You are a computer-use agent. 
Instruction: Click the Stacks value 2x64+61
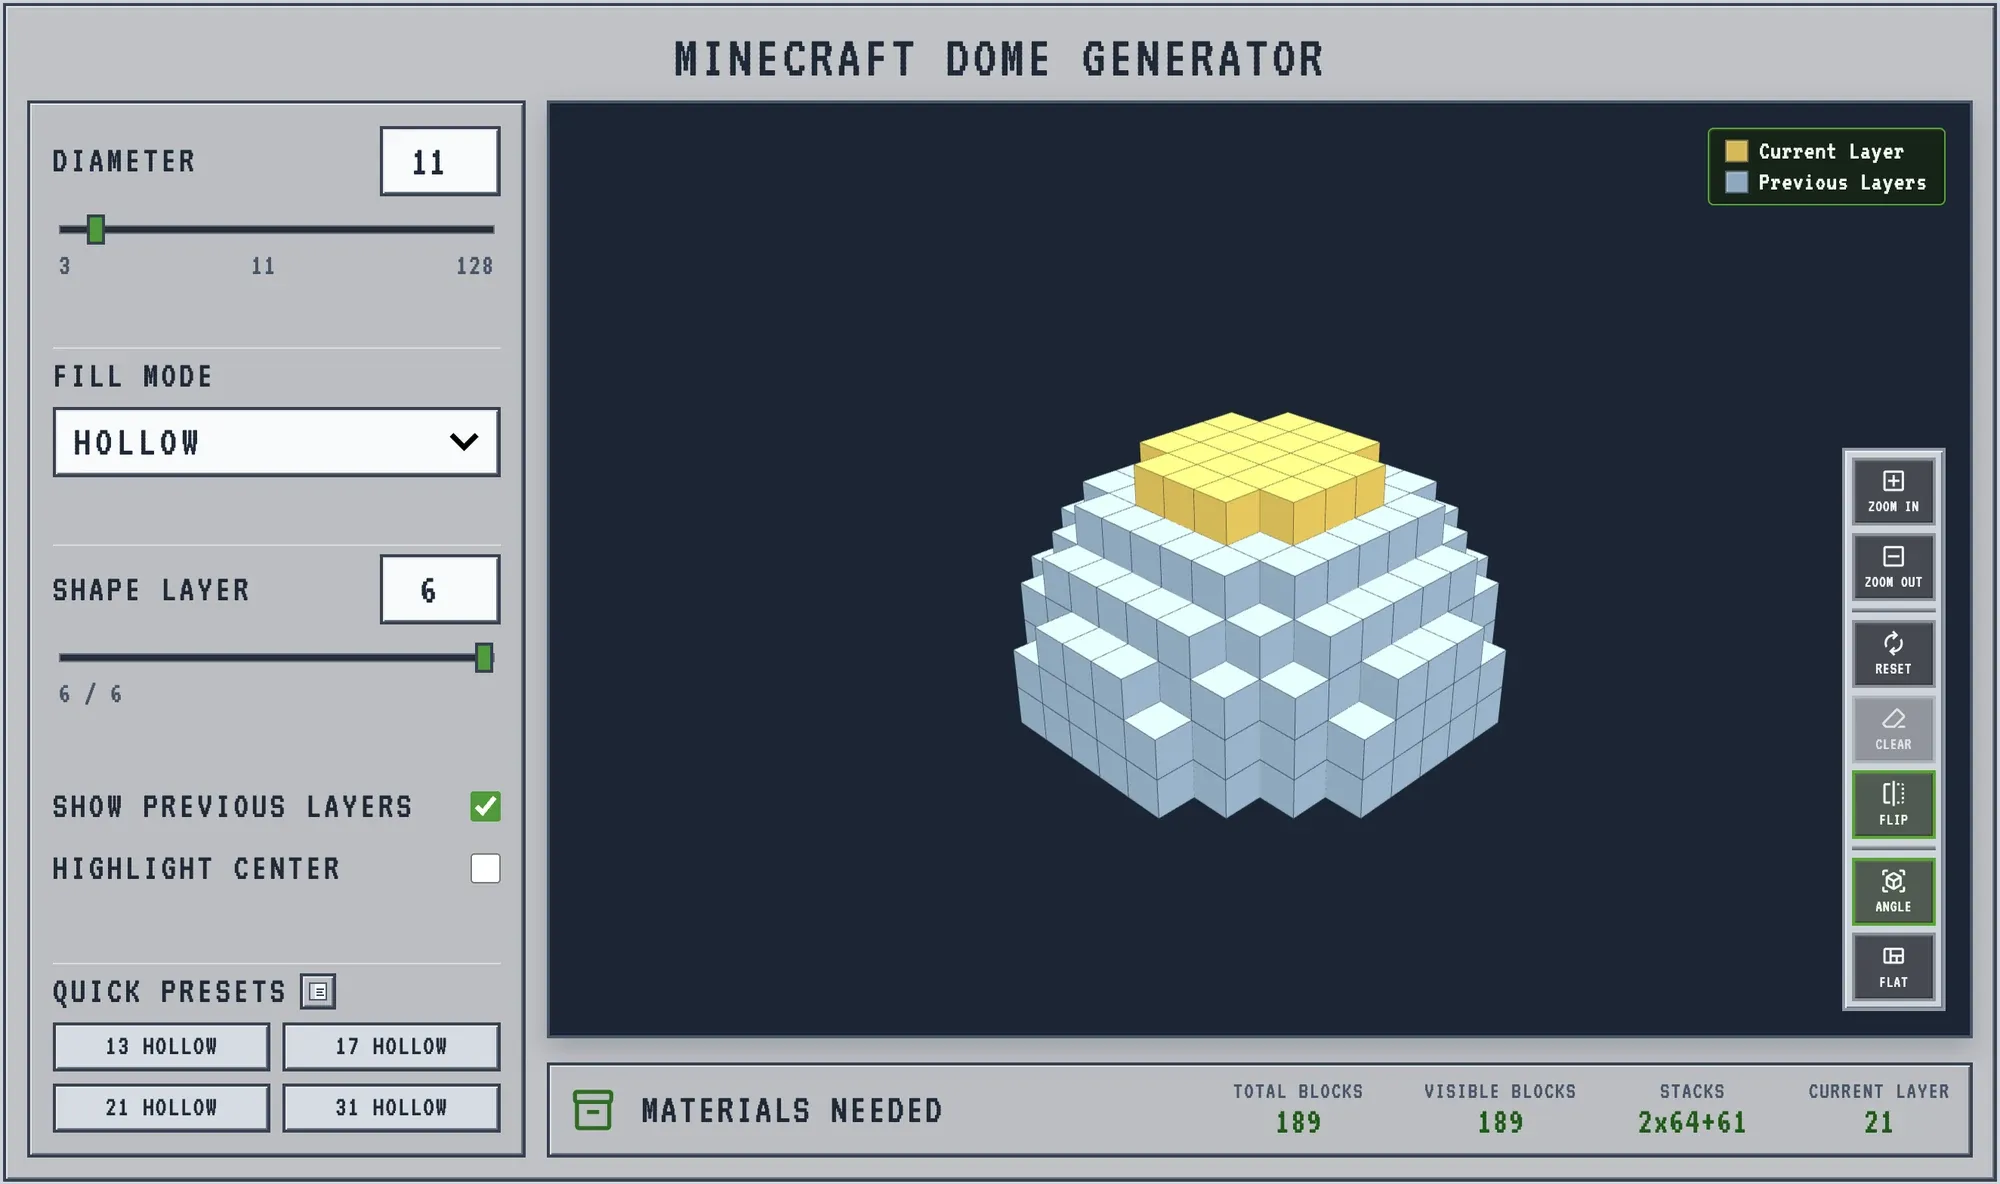[x=1692, y=1123]
